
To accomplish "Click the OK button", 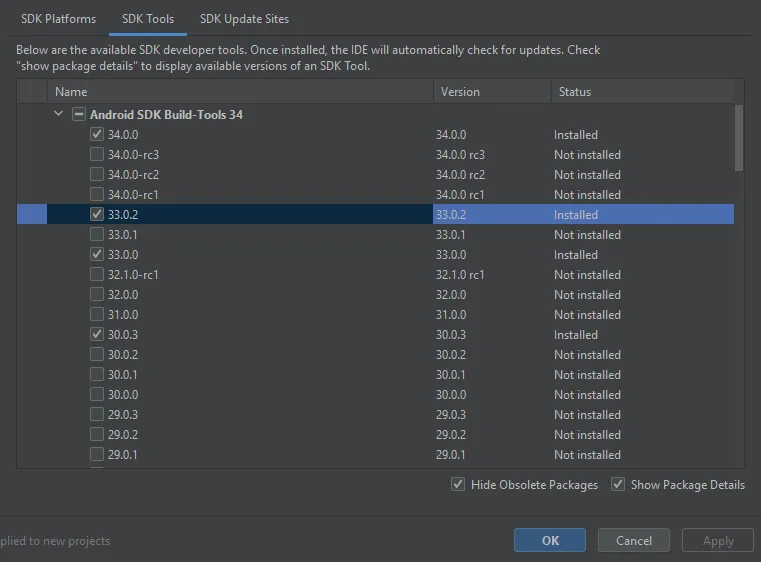I will (x=550, y=540).
